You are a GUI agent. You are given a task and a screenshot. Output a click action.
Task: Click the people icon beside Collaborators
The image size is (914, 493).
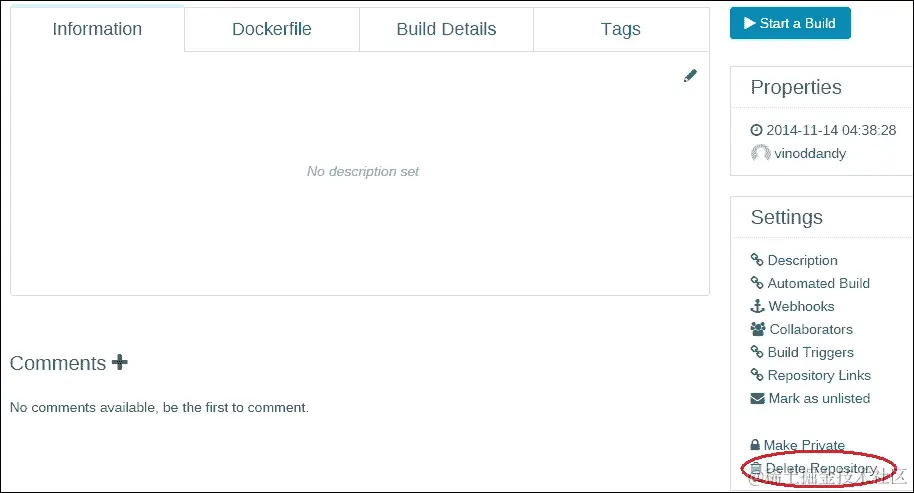758,329
